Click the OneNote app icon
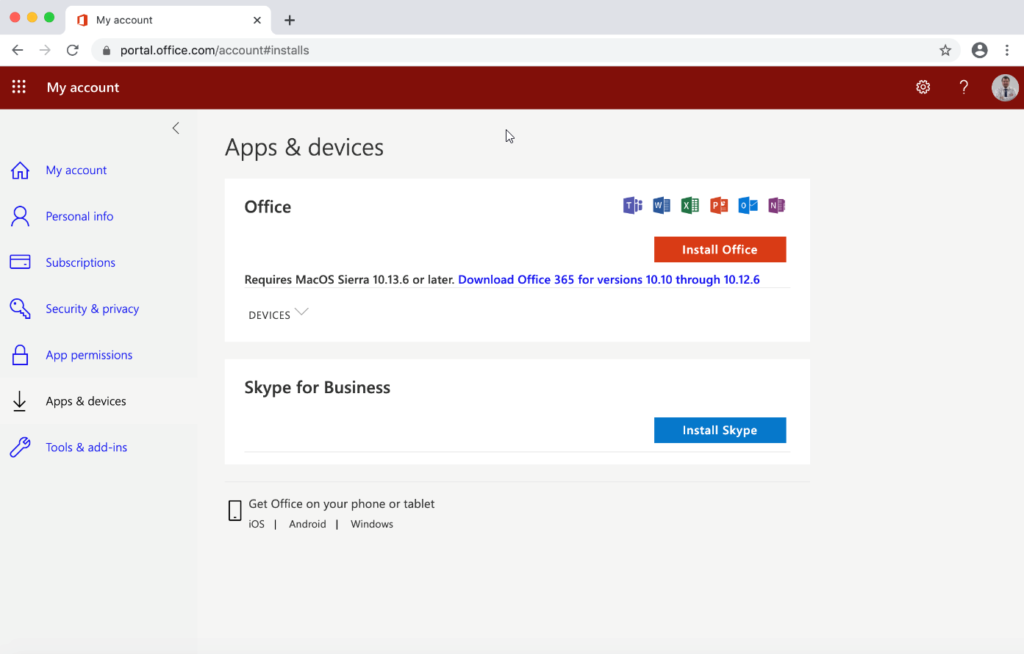Screen dimensions: 1024x654 (x=776, y=205)
